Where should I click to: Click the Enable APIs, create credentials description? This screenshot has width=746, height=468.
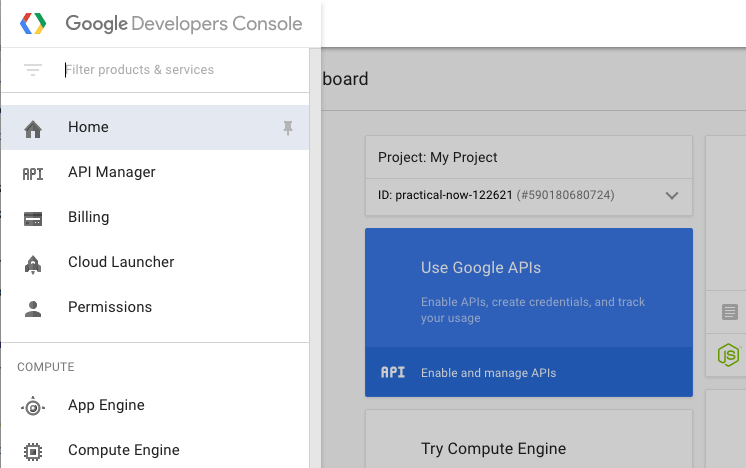[533, 310]
